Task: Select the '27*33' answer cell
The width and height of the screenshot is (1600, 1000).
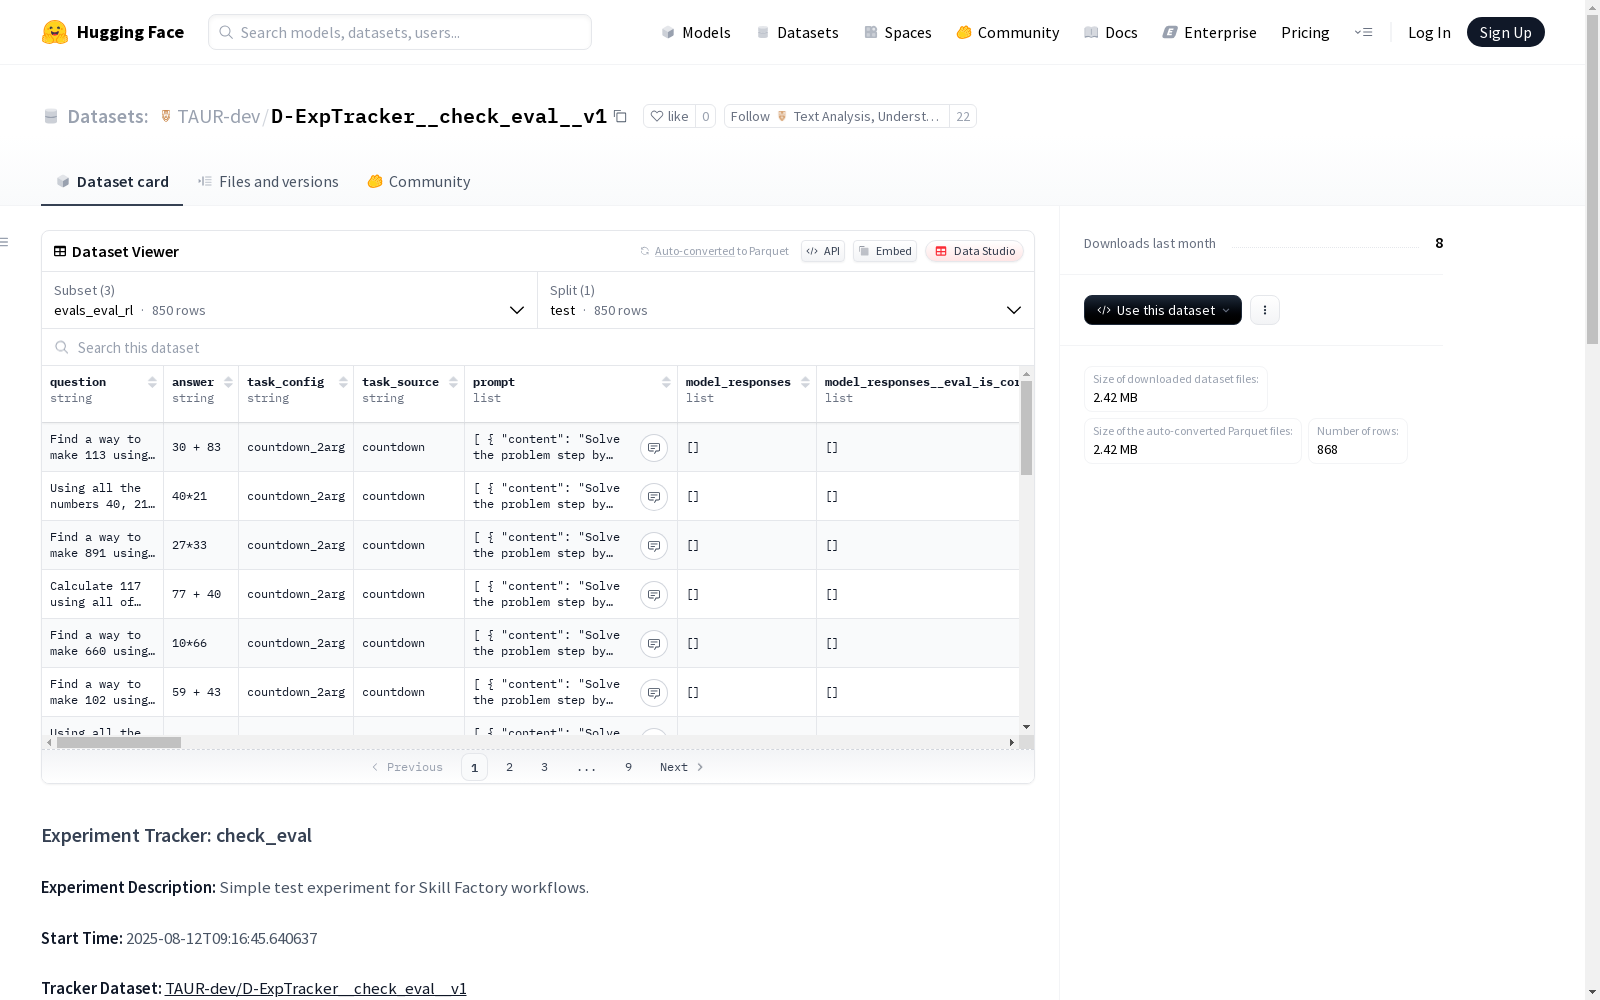Action: pyautogui.click(x=201, y=545)
